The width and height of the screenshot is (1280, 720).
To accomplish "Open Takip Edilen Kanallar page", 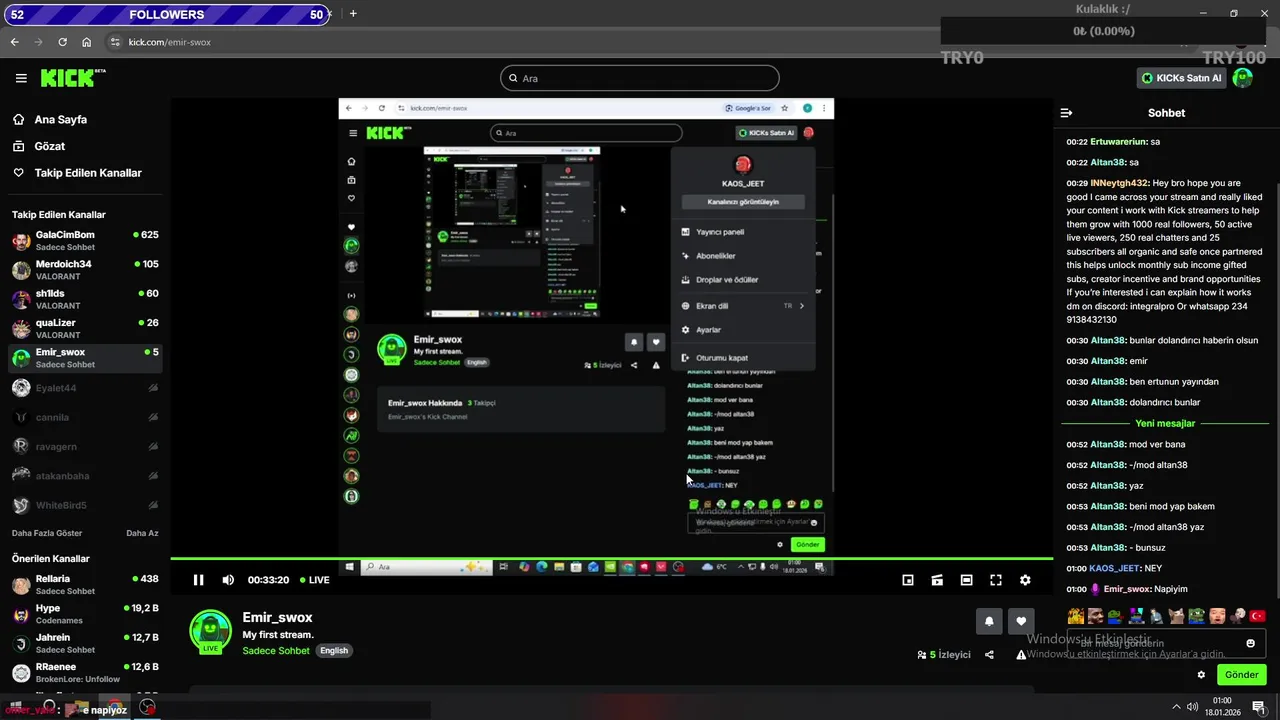I will tap(88, 173).
